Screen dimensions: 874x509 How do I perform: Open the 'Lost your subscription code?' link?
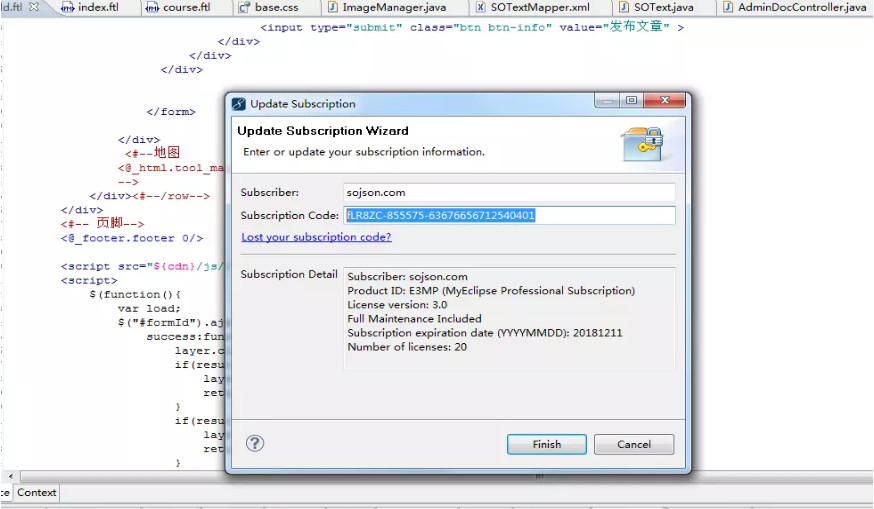pyautogui.click(x=316, y=237)
